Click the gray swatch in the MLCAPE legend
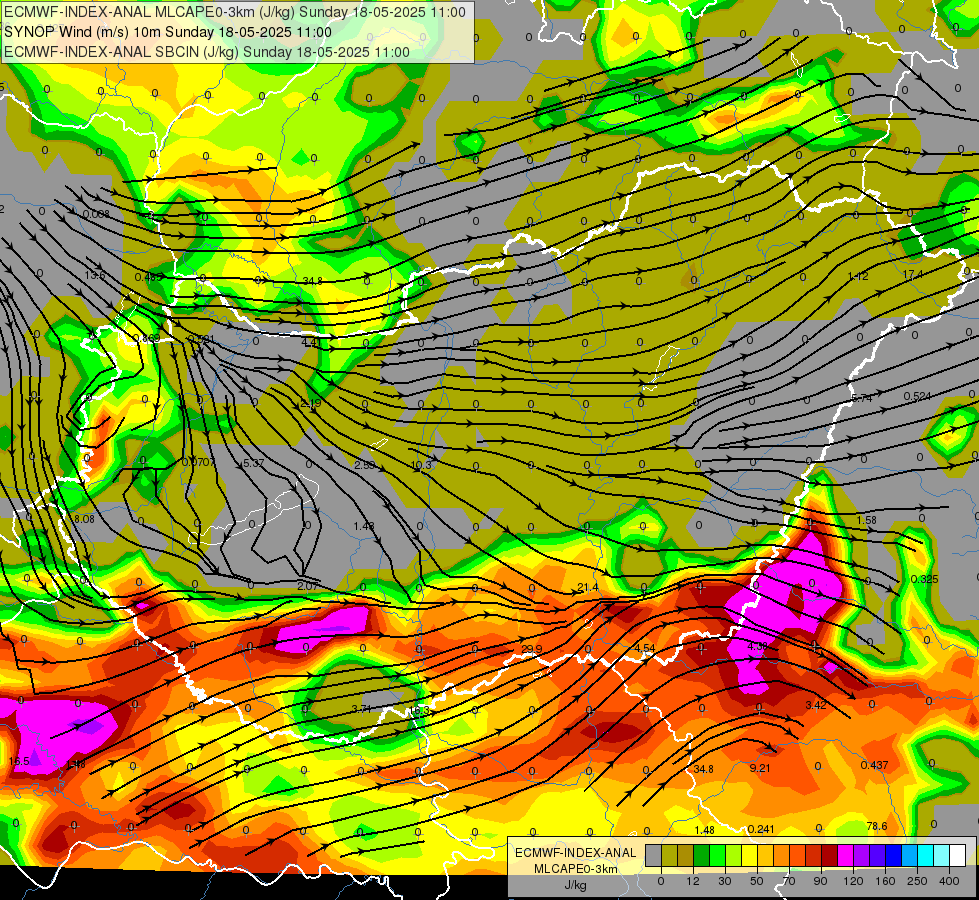 [654, 855]
